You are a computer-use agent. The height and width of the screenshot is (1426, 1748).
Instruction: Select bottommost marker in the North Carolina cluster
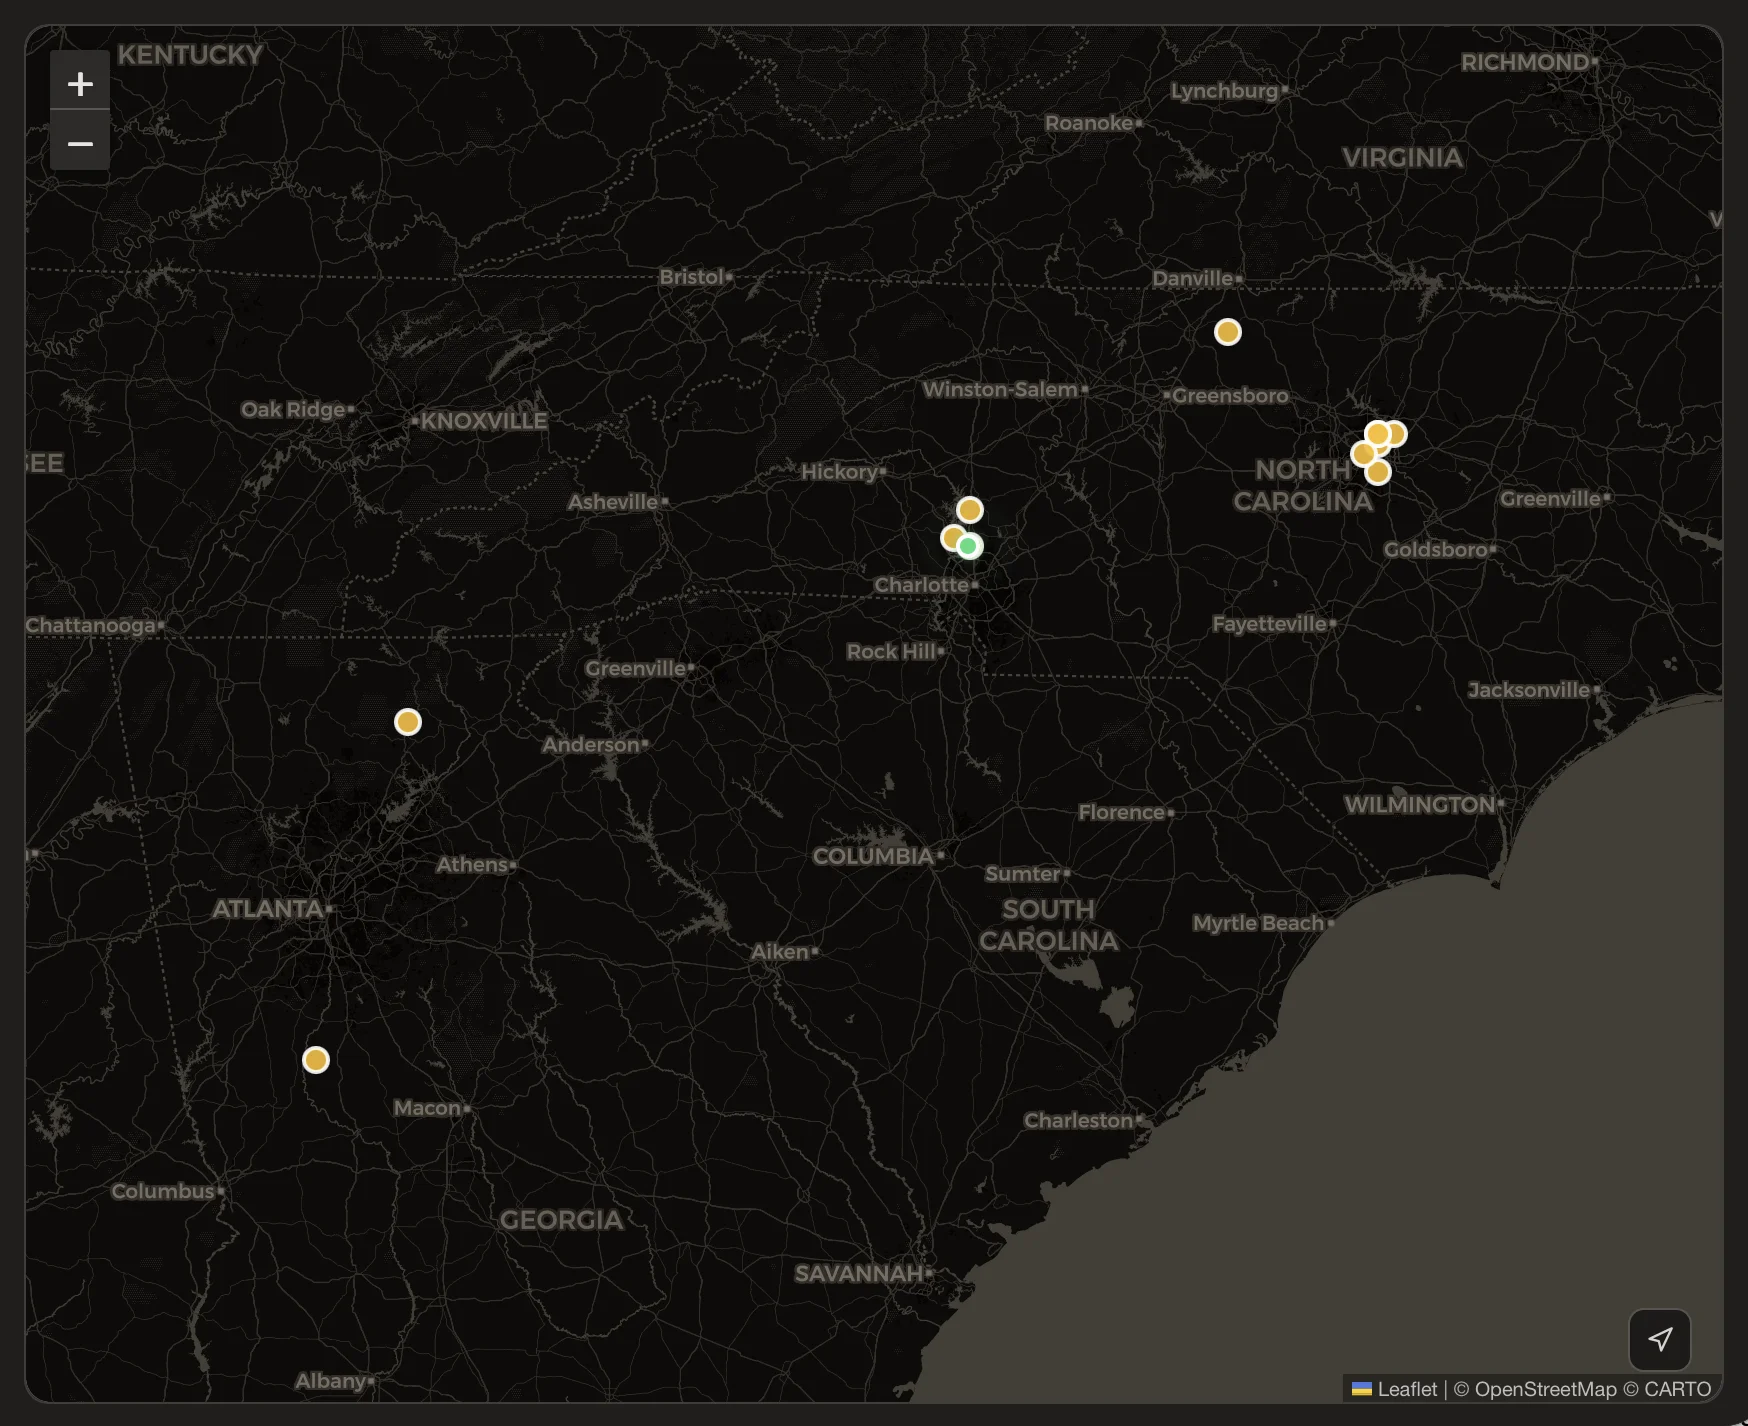click(x=1378, y=472)
